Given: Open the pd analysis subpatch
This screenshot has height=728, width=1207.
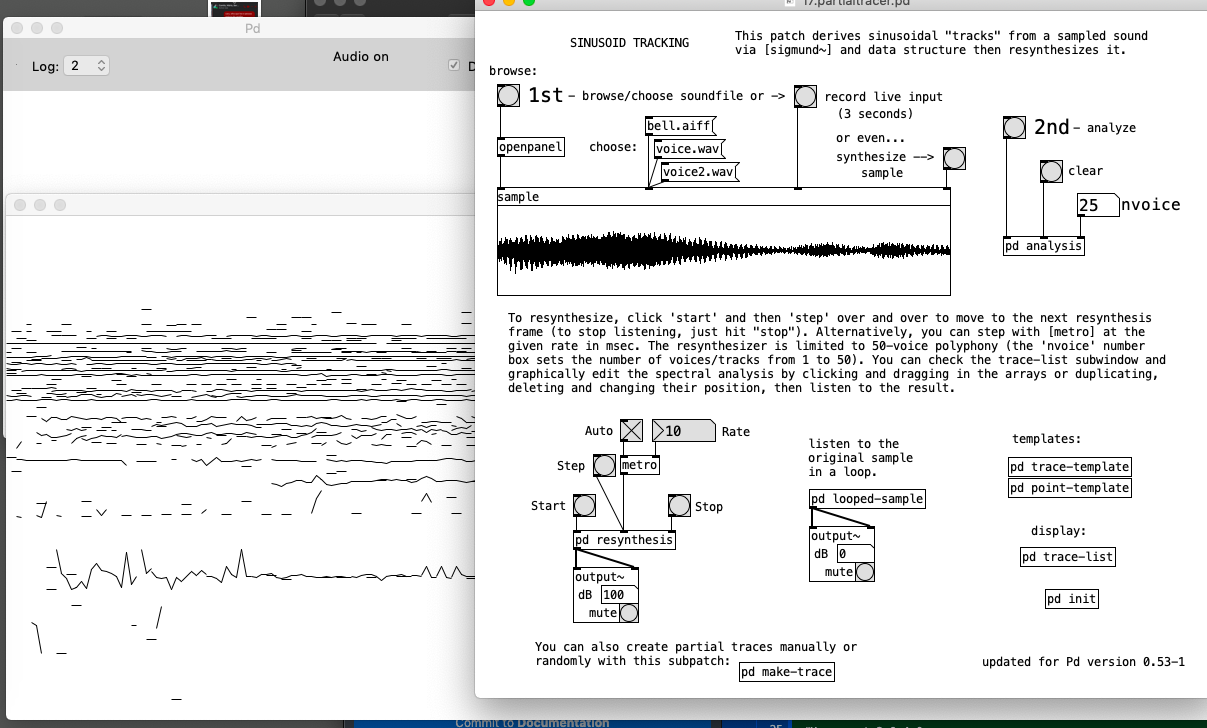Looking at the screenshot, I should [x=1043, y=245].
